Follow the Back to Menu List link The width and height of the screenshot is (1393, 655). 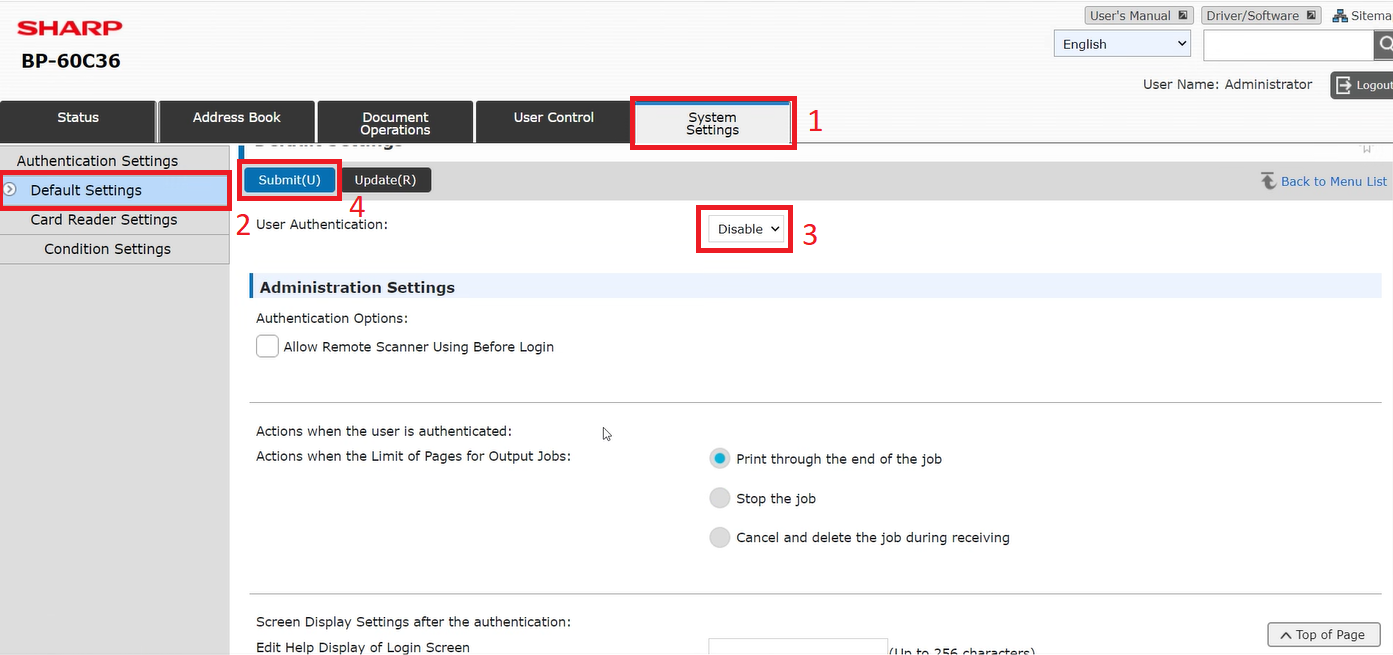pos(1334,181)
